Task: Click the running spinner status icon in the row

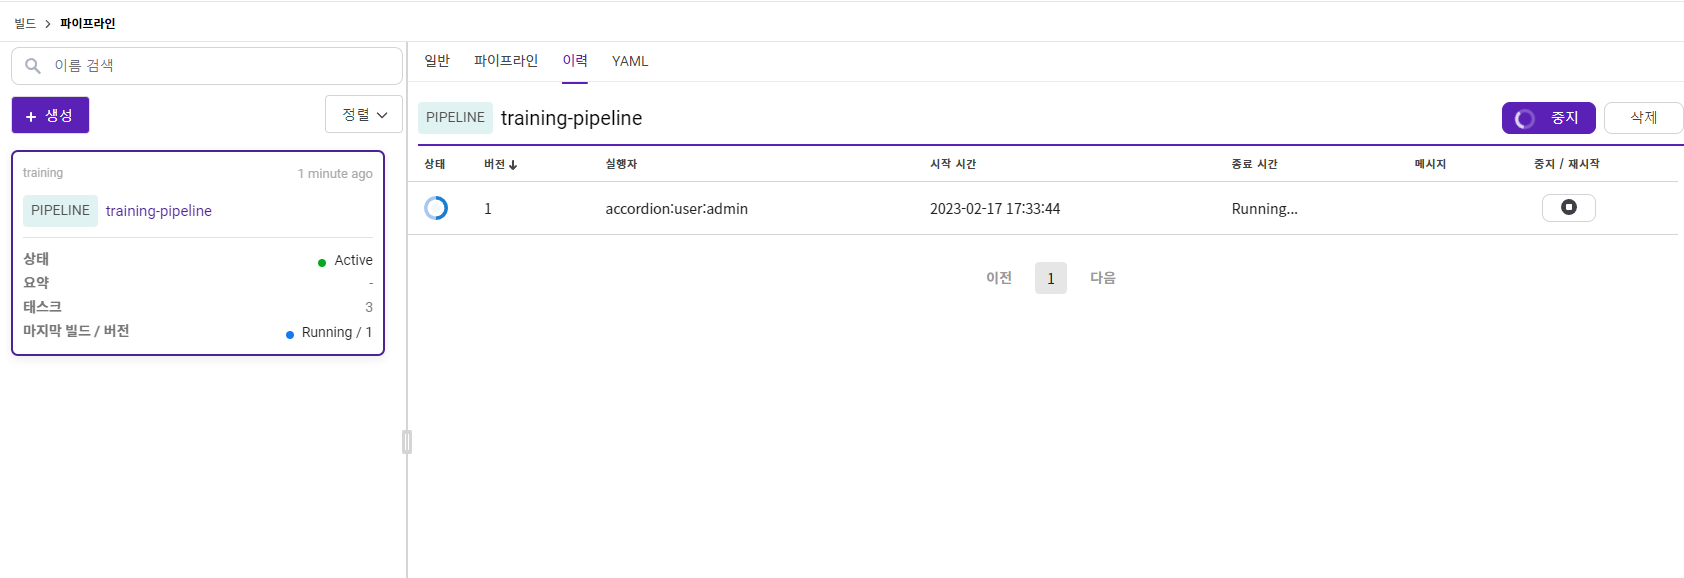Action: tap(436, 208)
